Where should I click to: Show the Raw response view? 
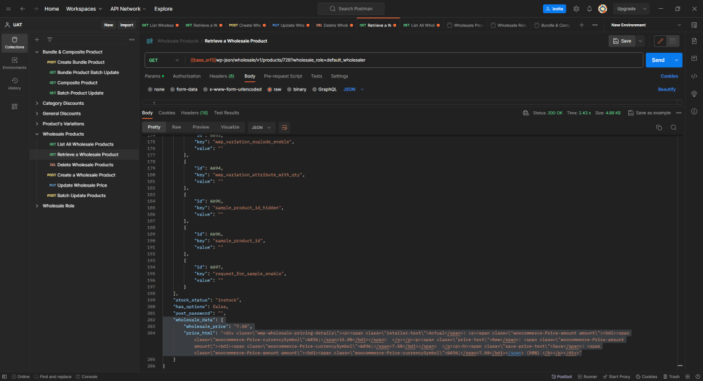(x=177, y=127)
